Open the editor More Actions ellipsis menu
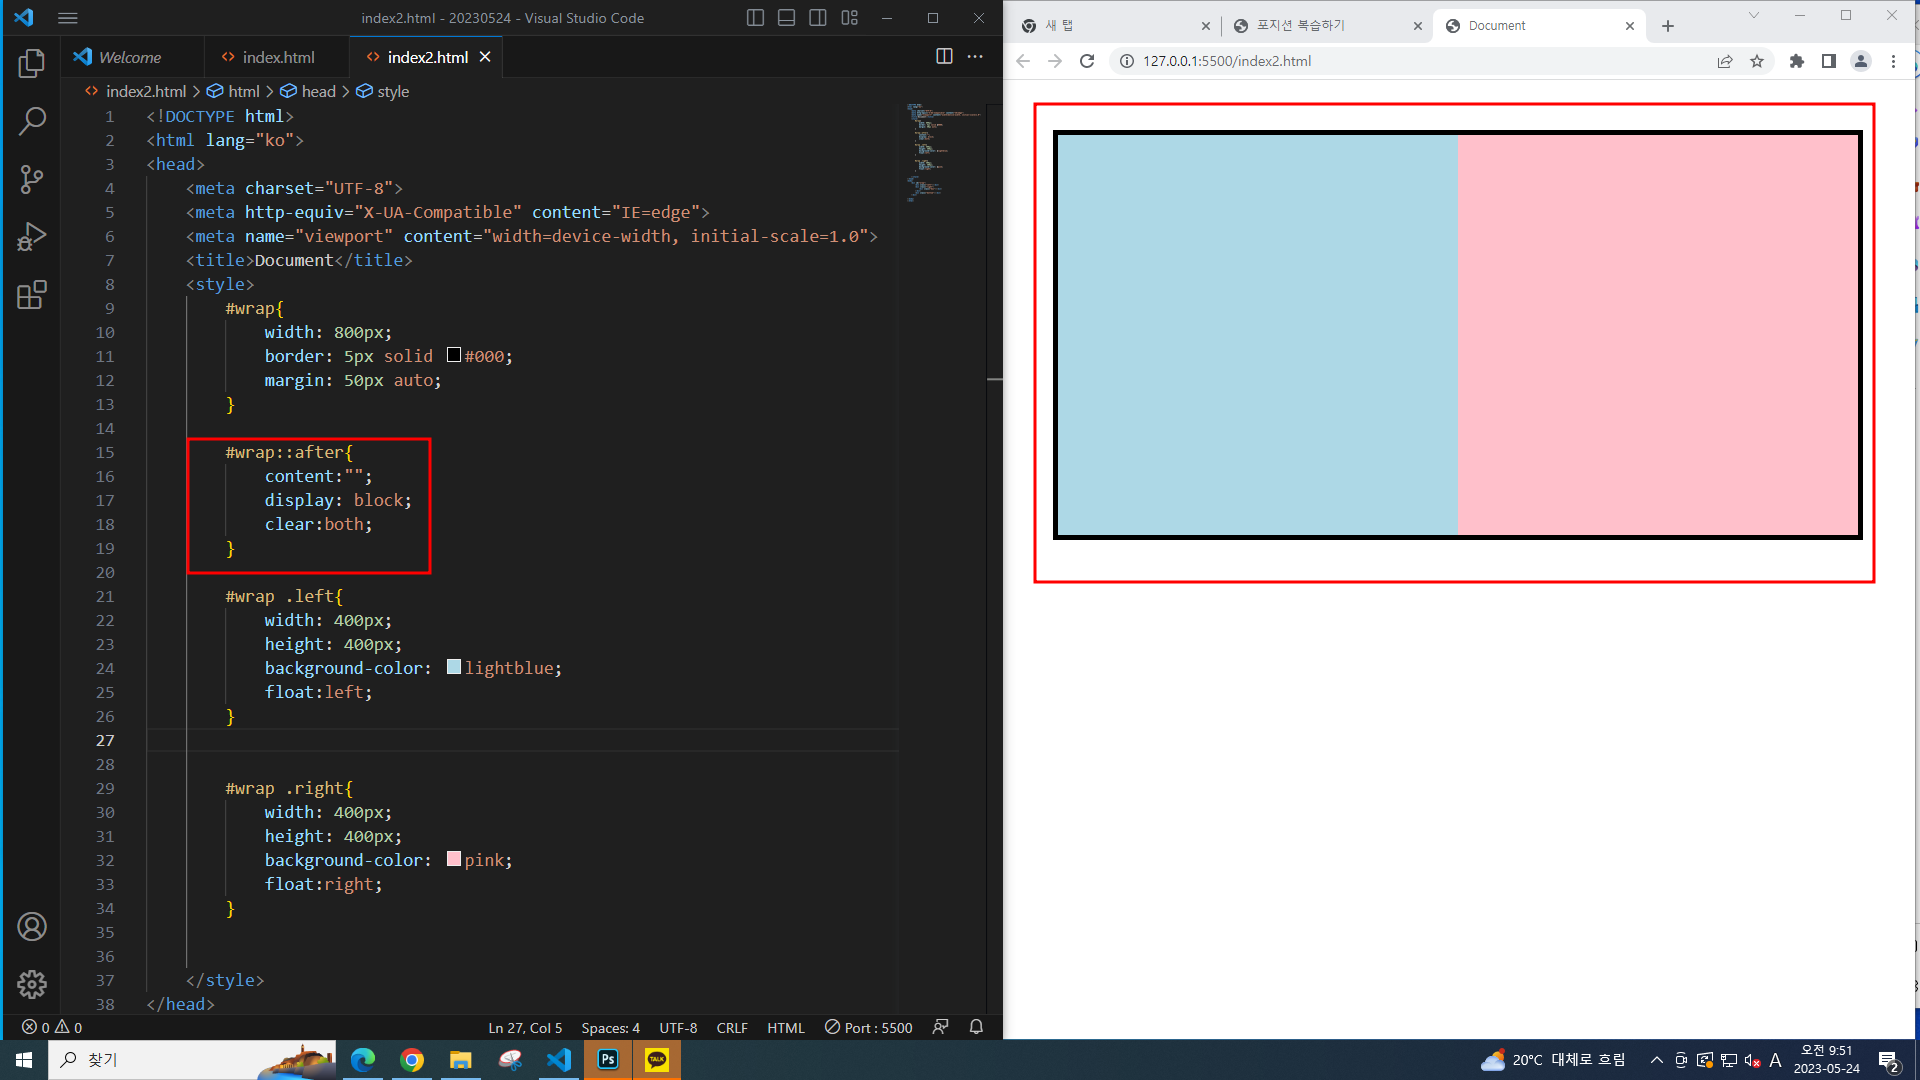 (x=975, y=57)
